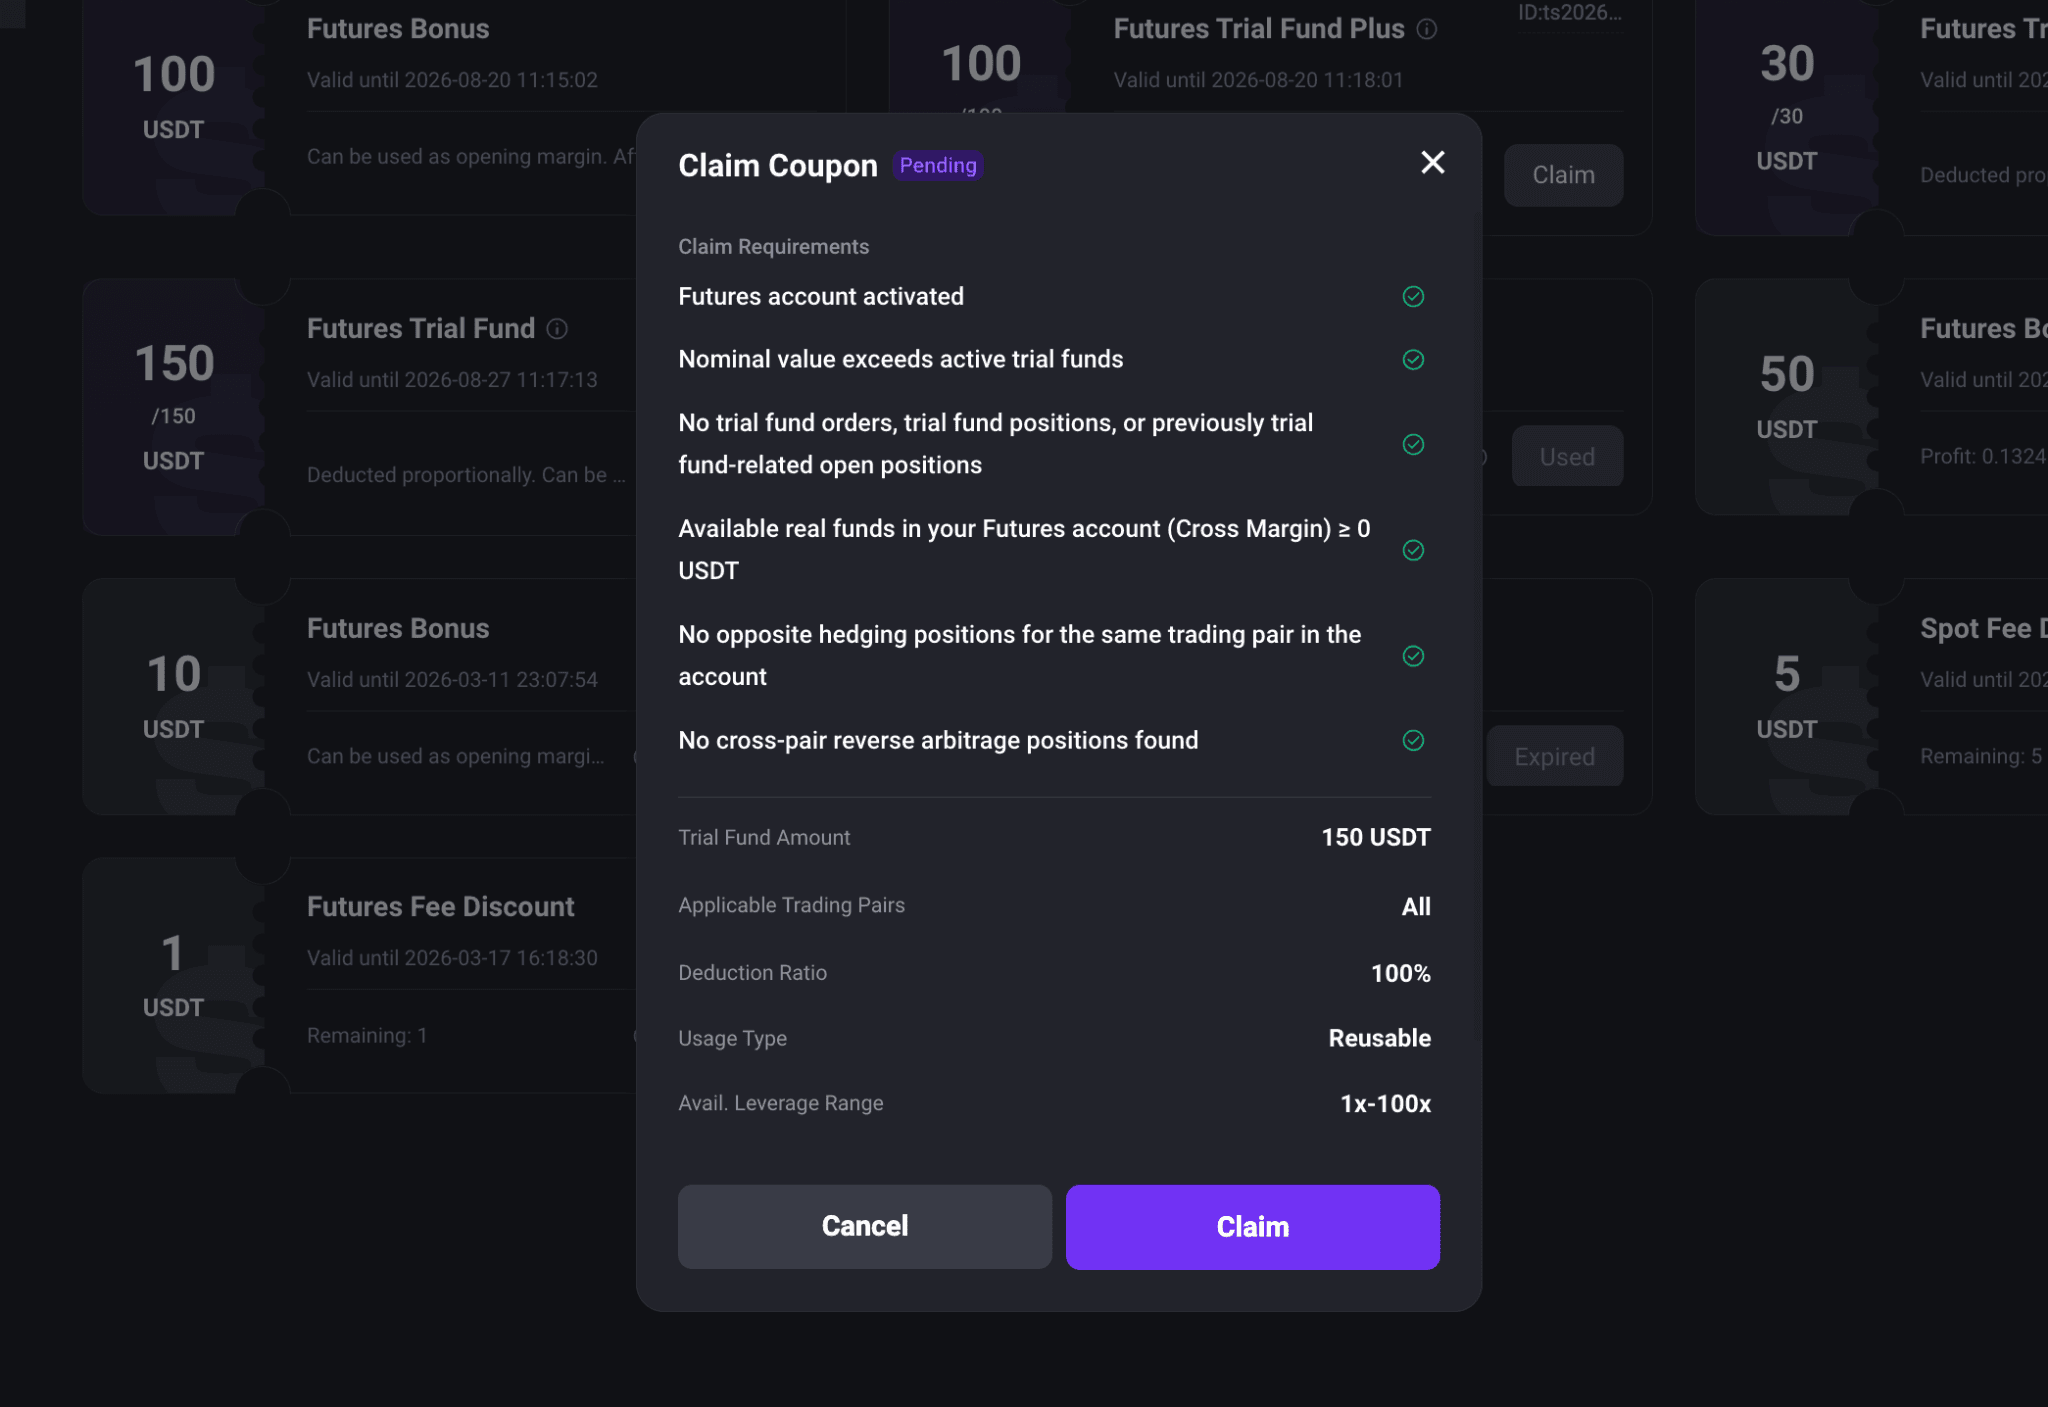Click the background Claim button for Trial Fund Plus

[1563, 176]
